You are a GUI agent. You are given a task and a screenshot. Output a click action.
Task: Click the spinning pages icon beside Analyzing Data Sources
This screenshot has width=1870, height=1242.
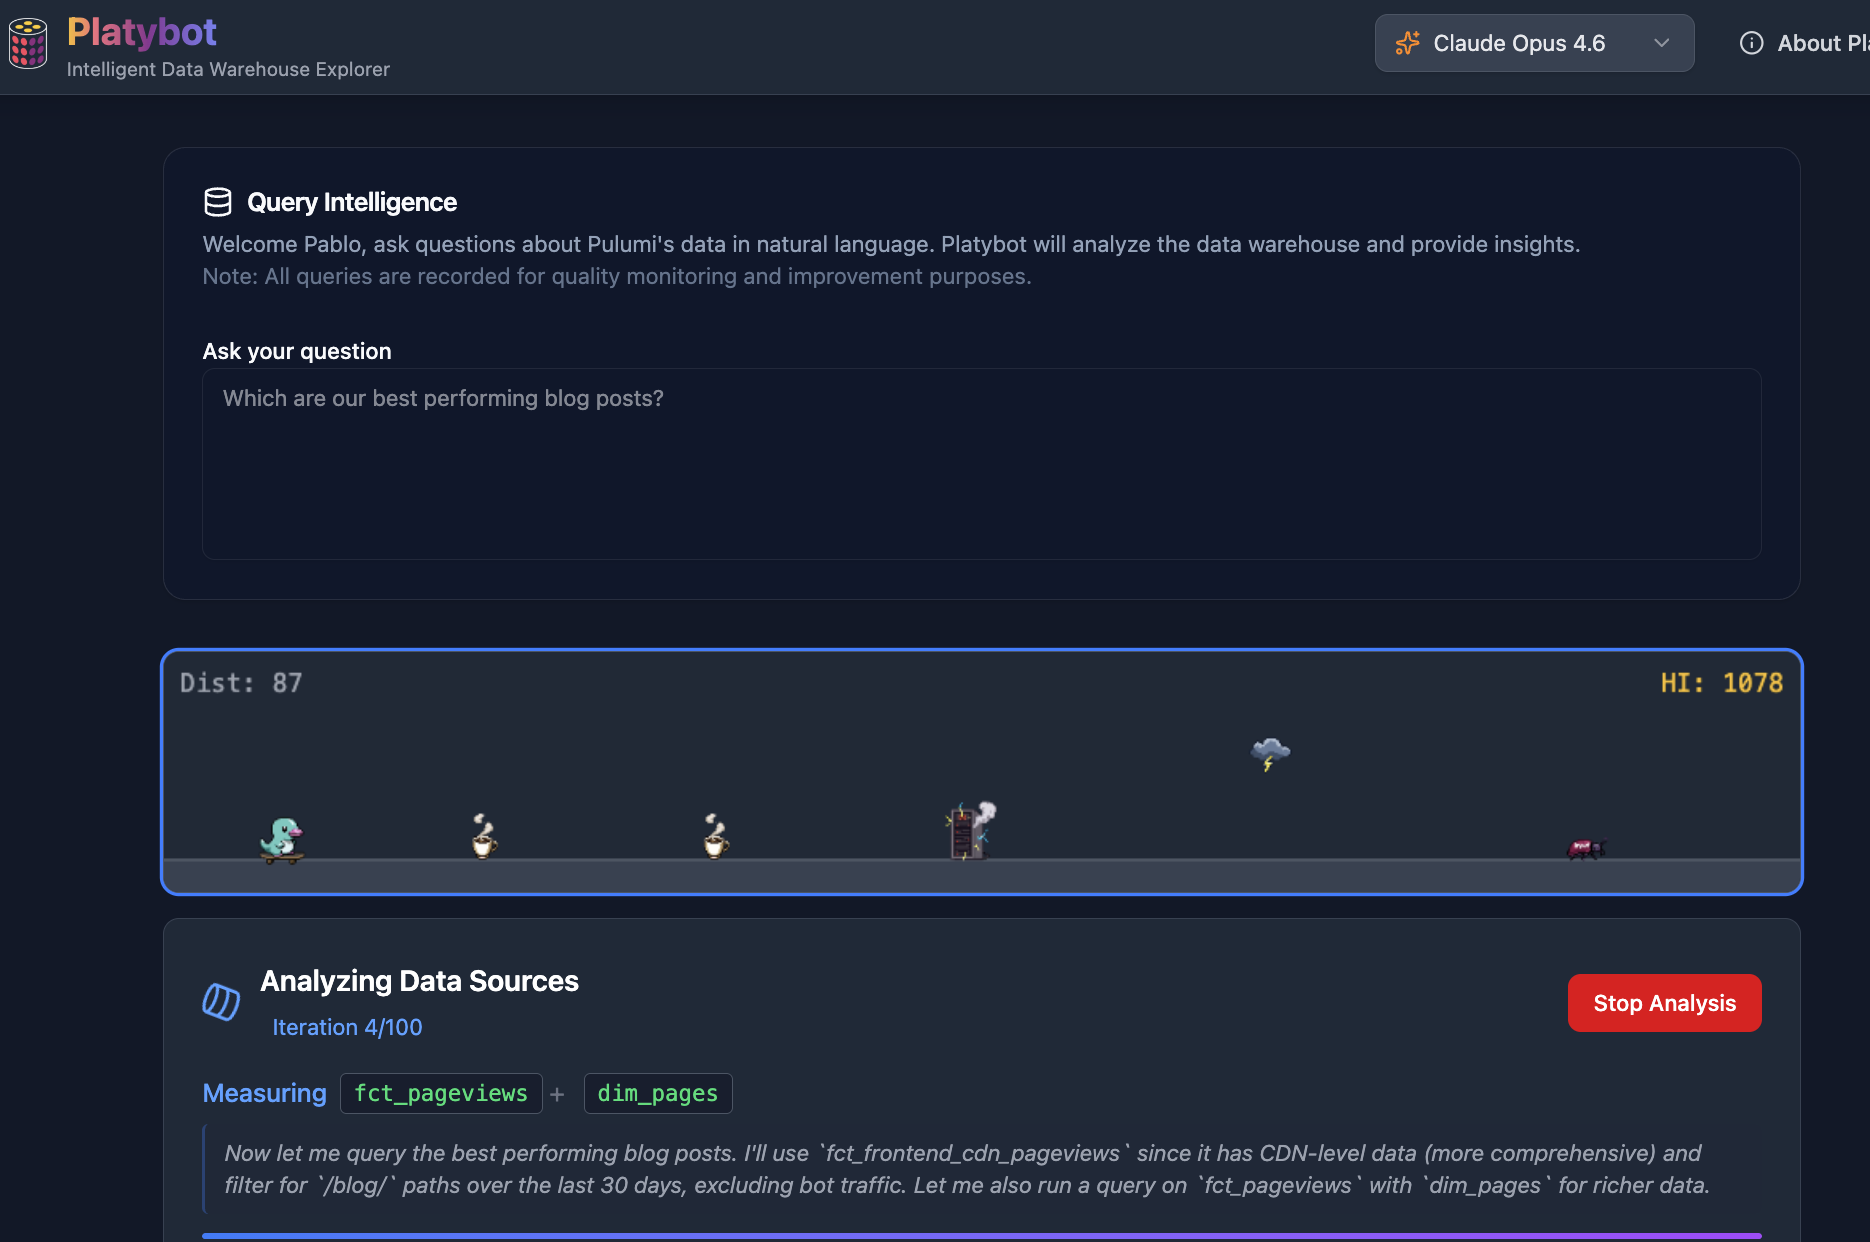[x=221, y=1003]
